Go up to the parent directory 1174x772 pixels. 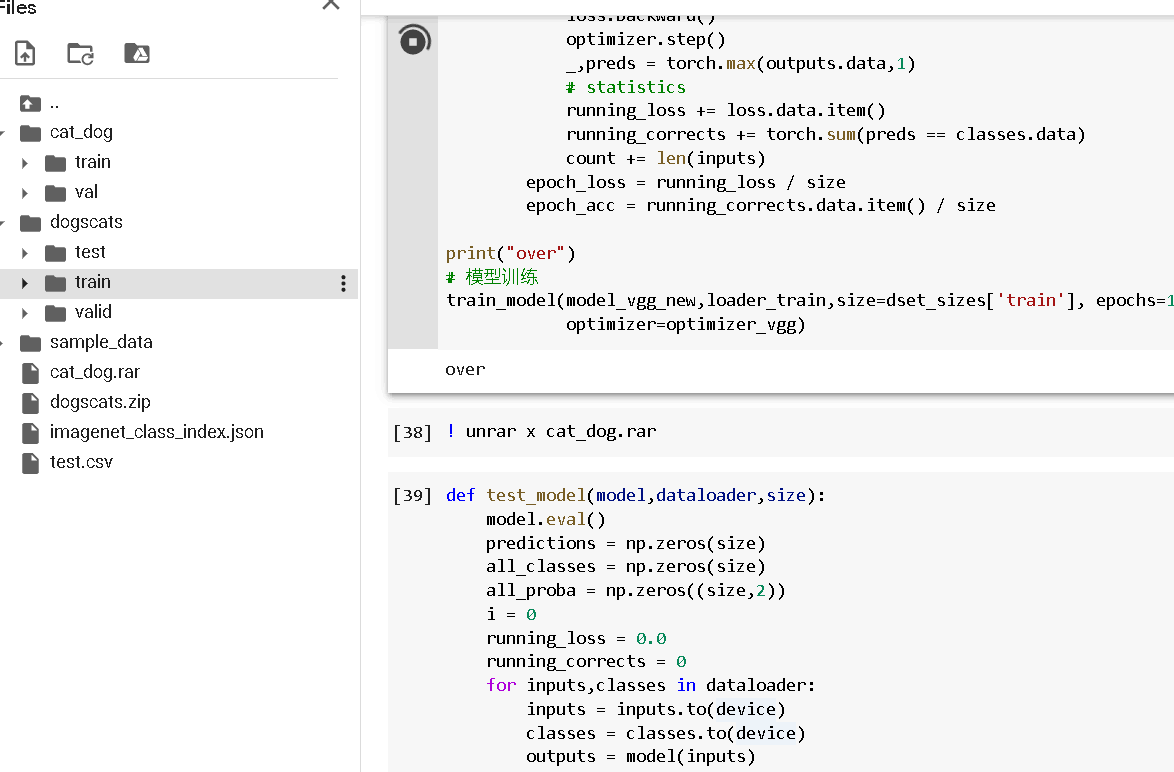point(31,103)
